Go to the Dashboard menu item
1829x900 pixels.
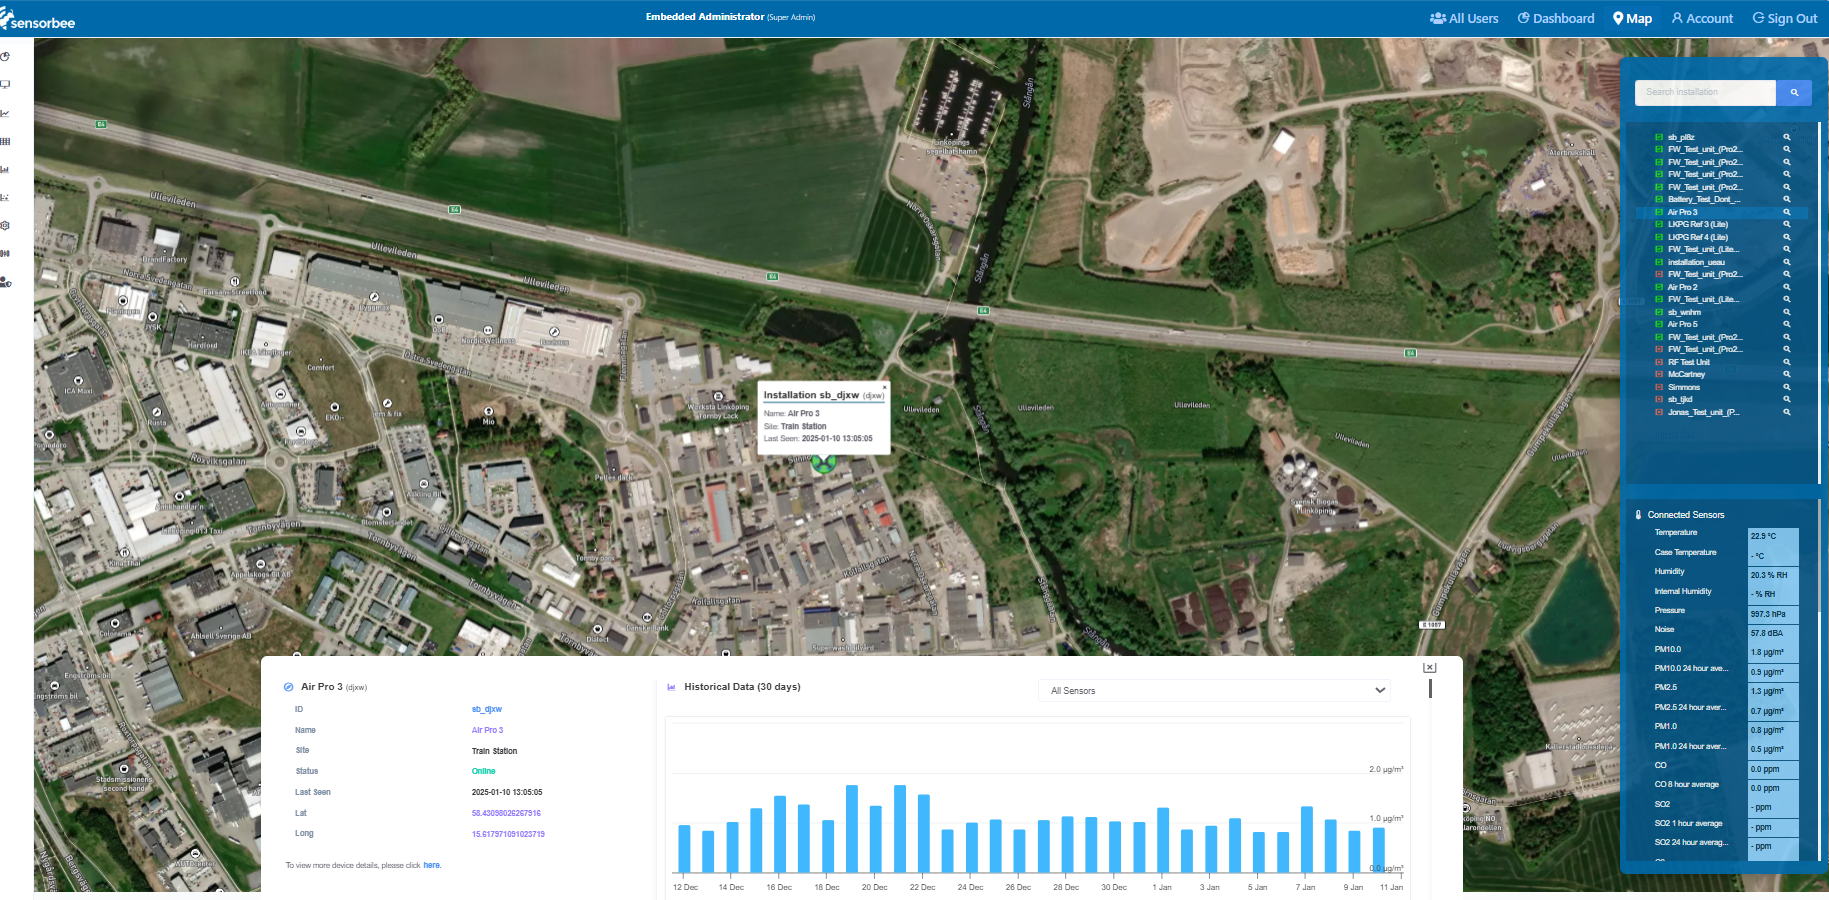click(1556, 18)
